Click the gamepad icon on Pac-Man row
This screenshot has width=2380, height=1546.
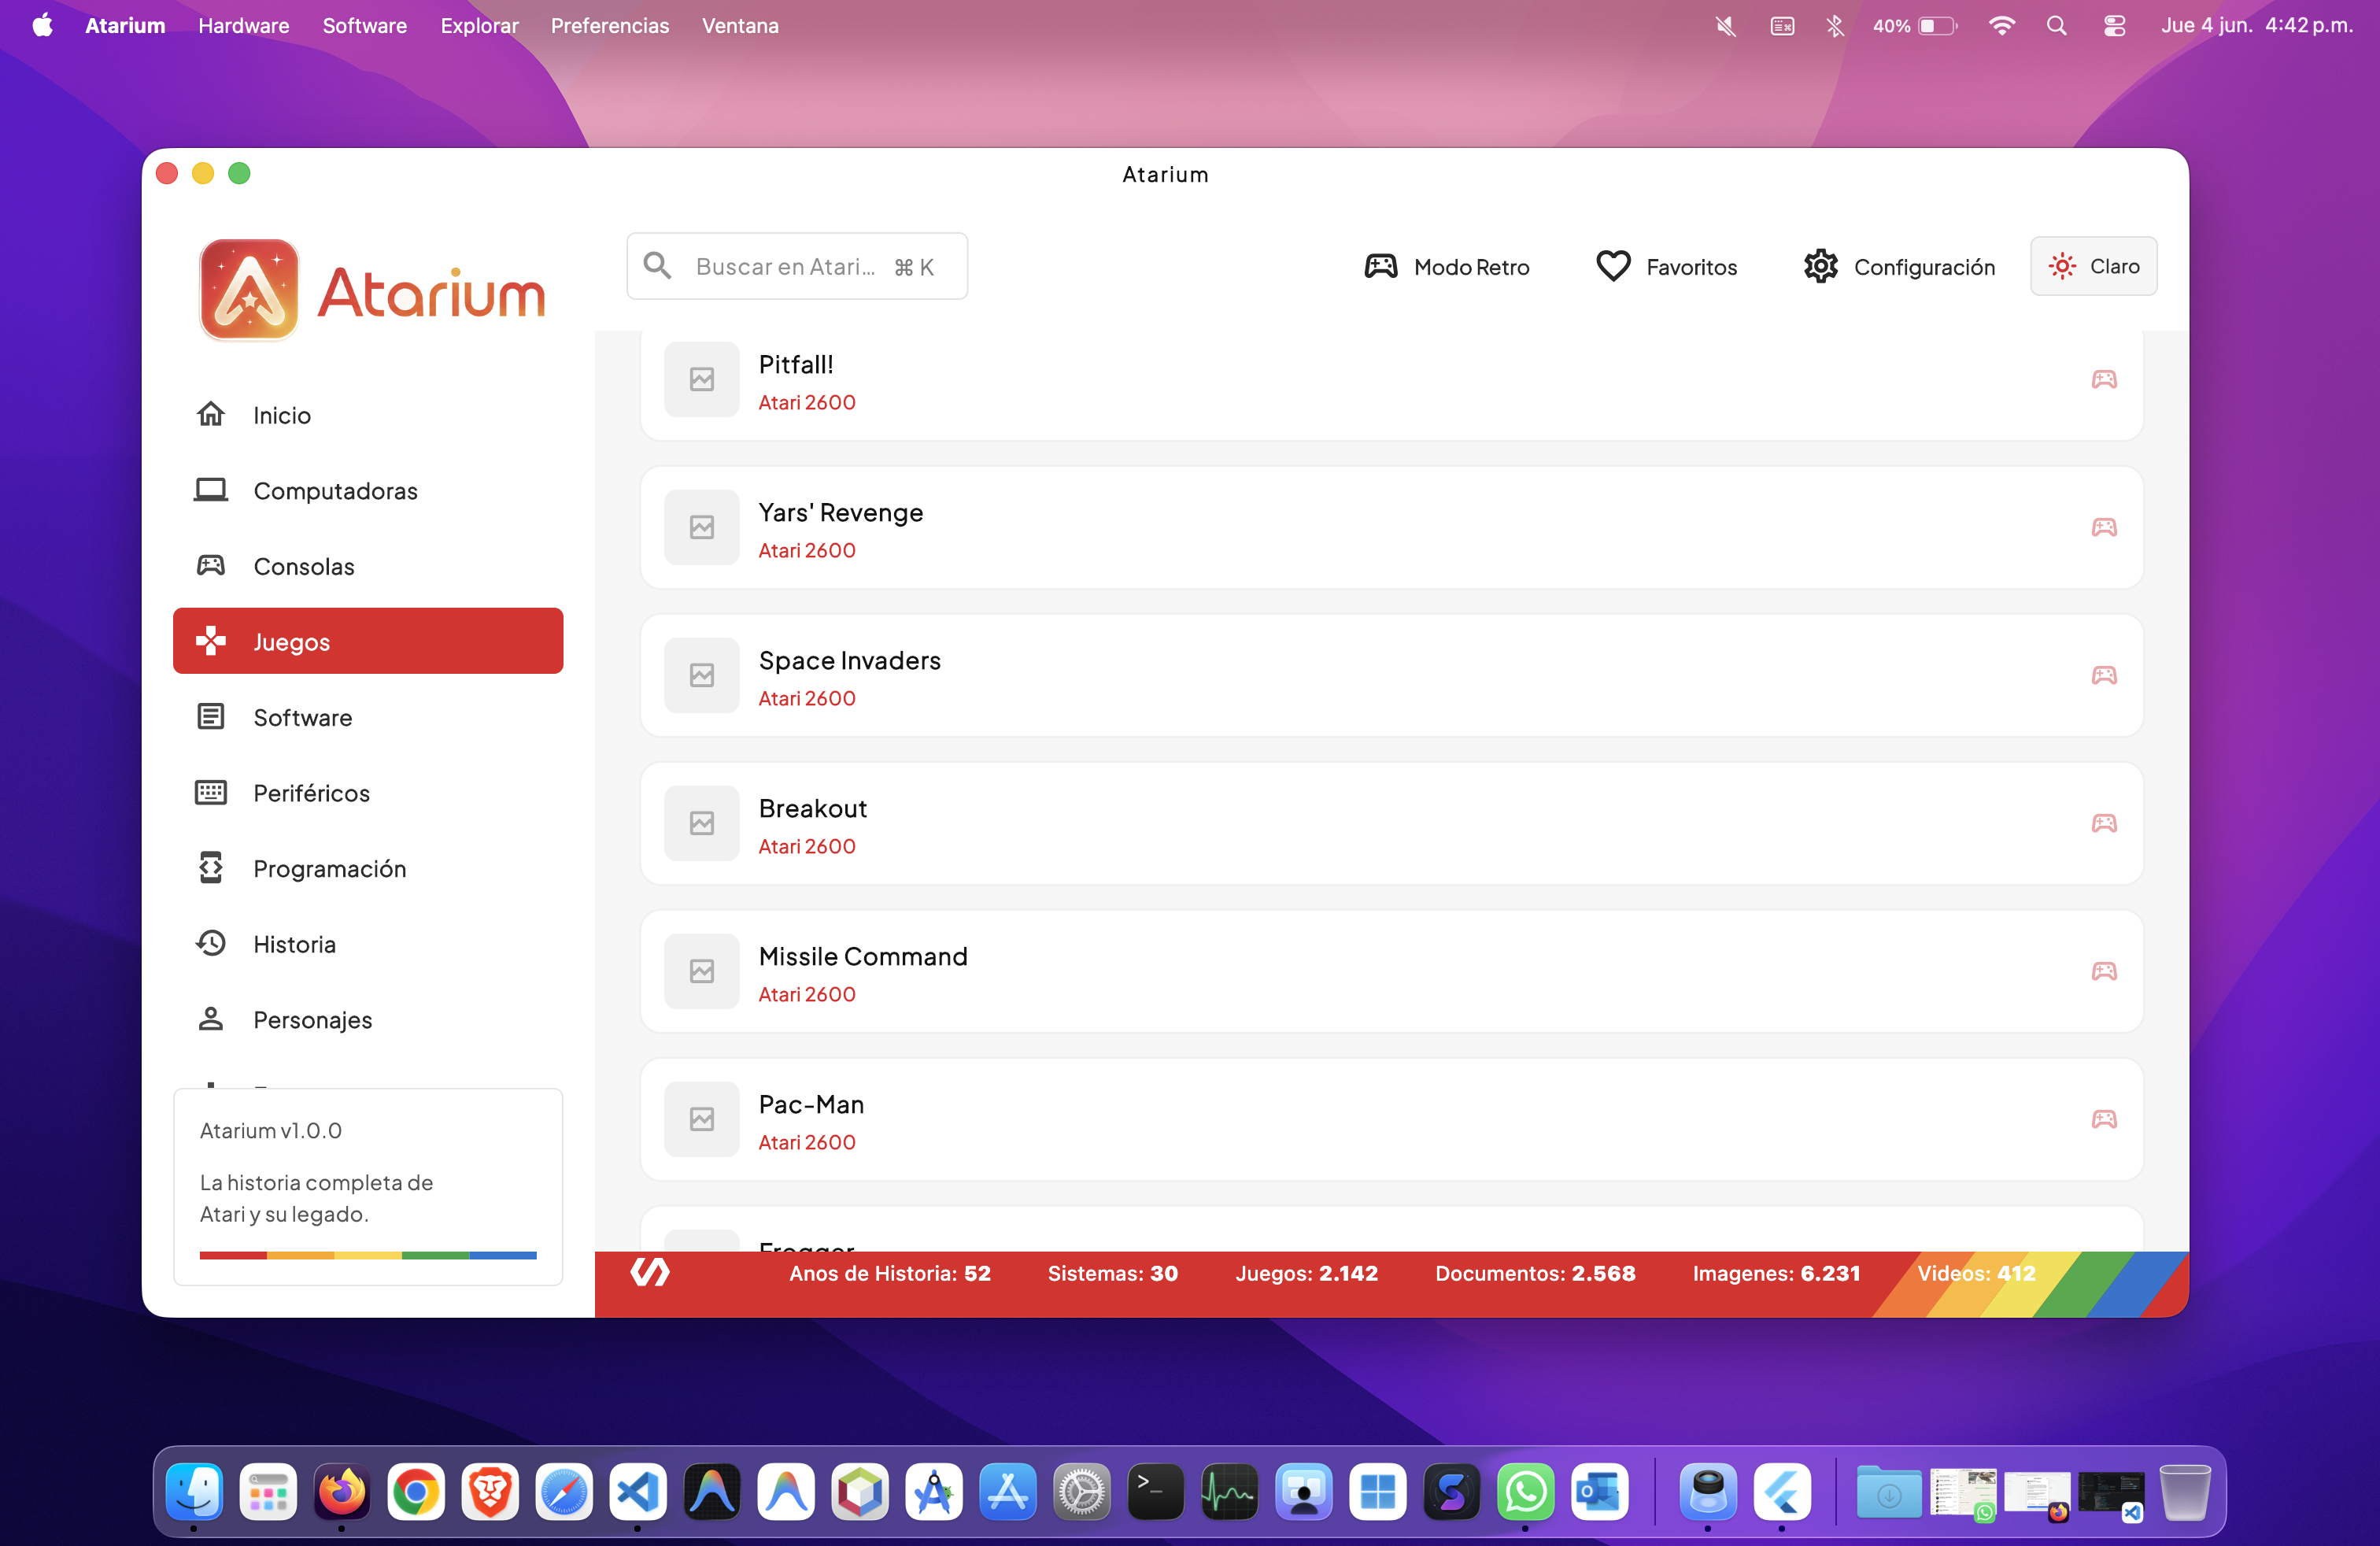click(2104, 1119)
